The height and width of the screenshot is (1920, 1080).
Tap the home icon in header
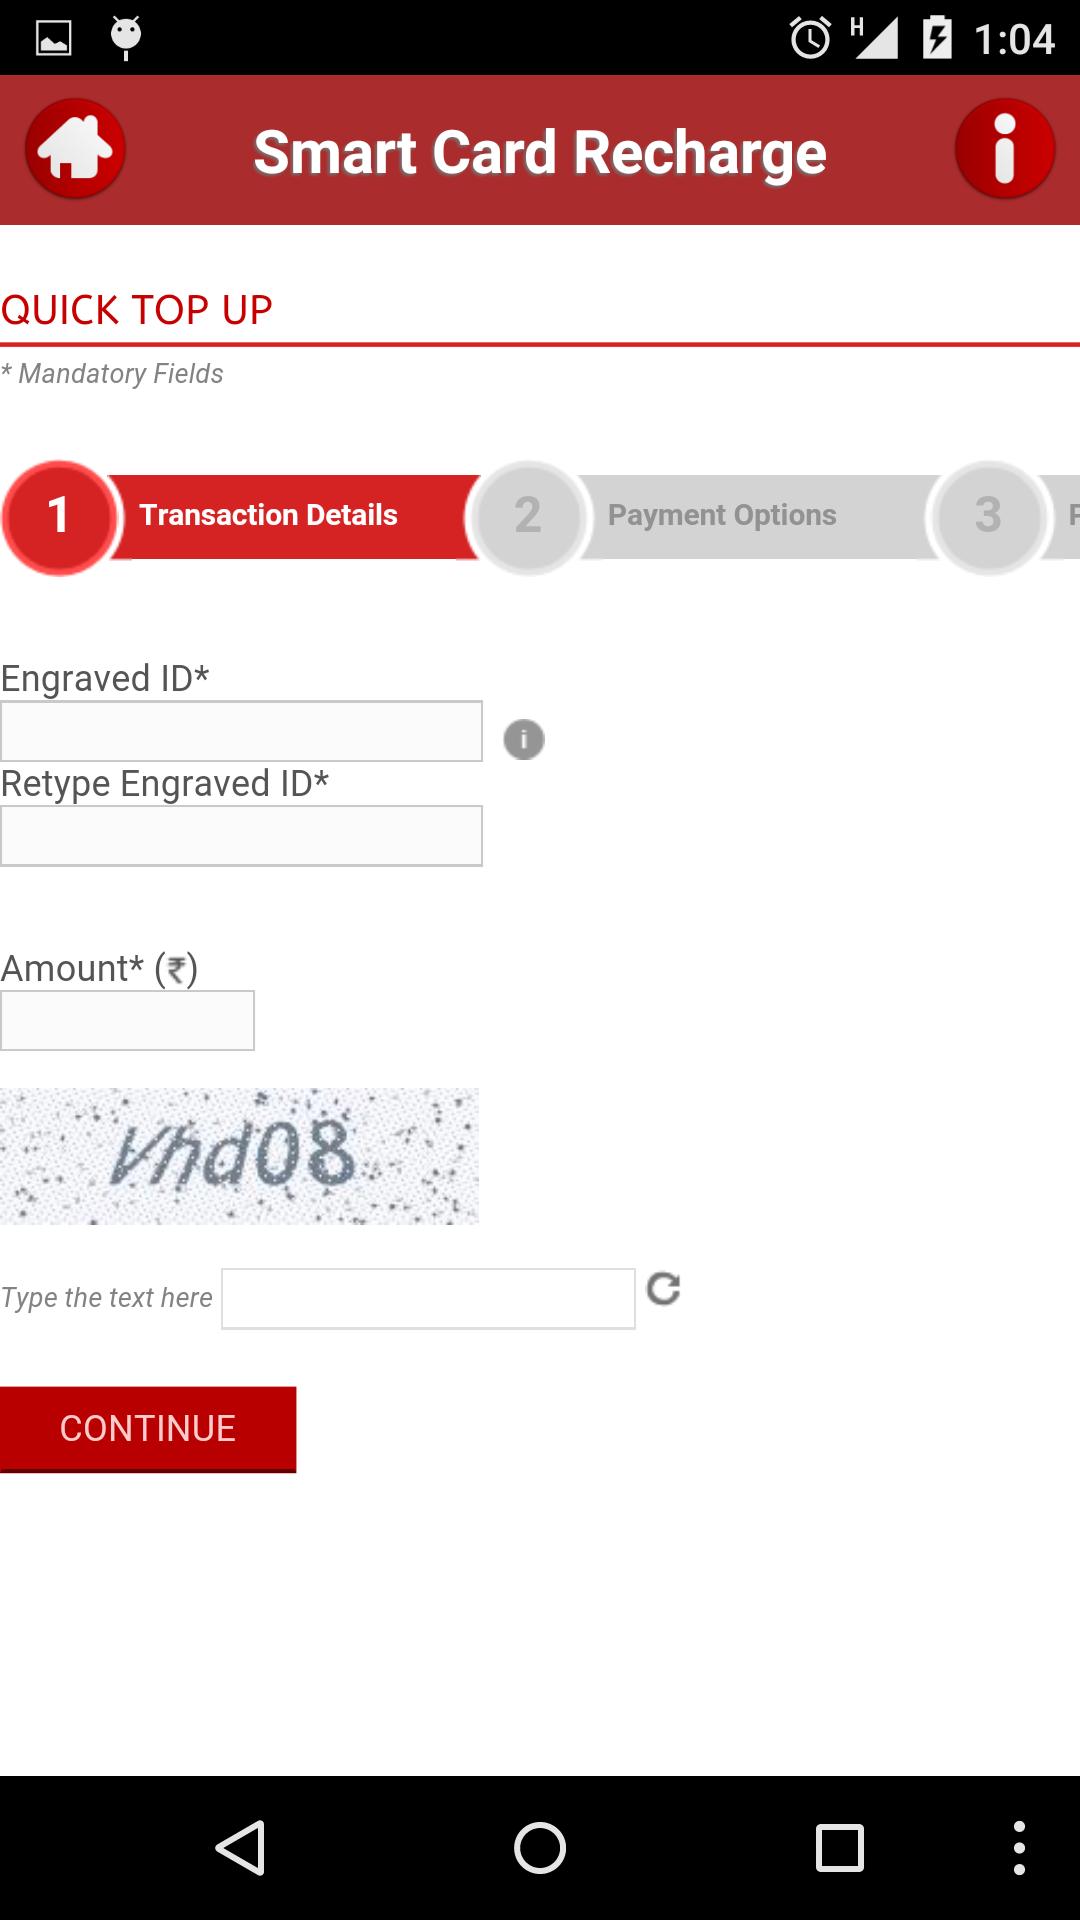pyautogui.click(x=75, y=149)
